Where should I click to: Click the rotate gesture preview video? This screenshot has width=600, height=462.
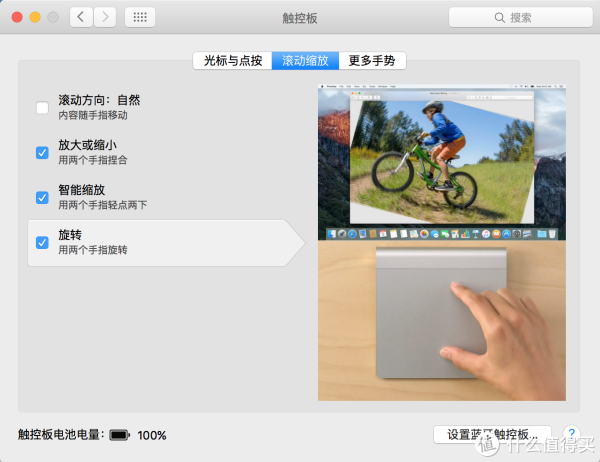pyautogui.click(x=442, y=243)
